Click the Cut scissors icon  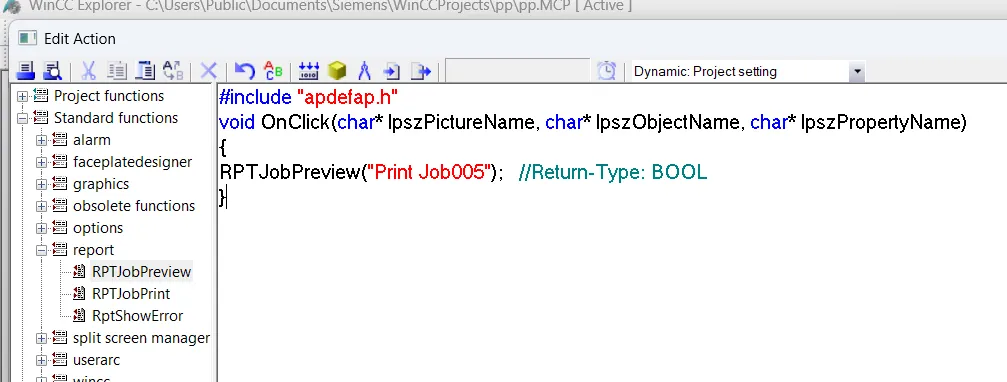pos(89,71)
